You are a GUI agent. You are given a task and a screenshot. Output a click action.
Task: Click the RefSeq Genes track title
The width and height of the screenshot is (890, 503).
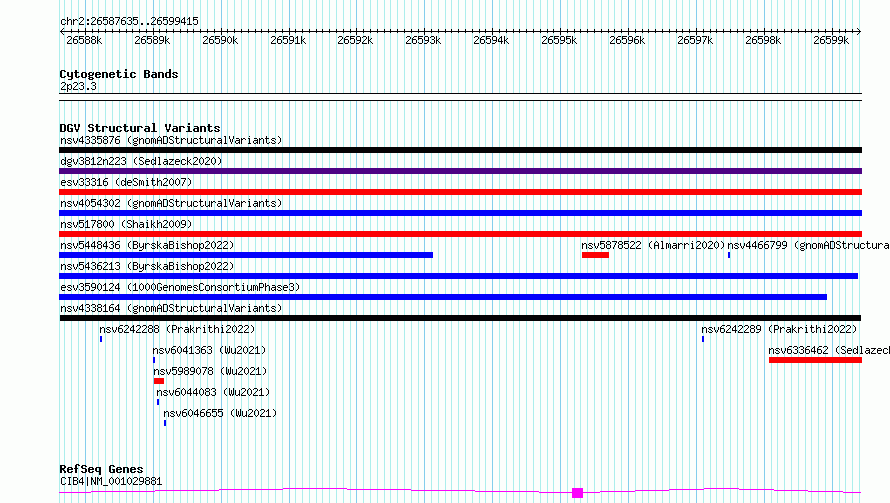[x=101, y=470]
